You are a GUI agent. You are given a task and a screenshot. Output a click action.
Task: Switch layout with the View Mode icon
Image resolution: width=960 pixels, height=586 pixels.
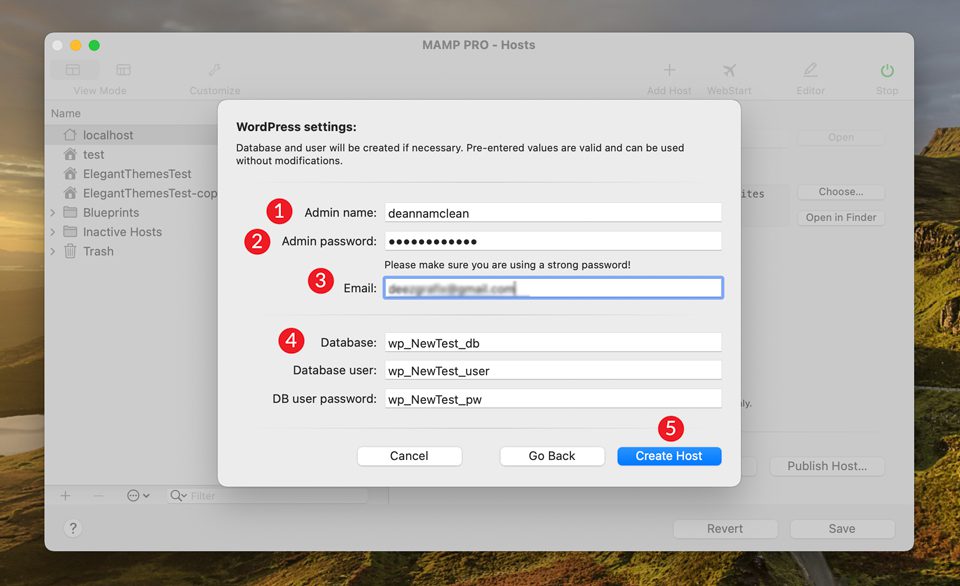(x=74, y=70)
